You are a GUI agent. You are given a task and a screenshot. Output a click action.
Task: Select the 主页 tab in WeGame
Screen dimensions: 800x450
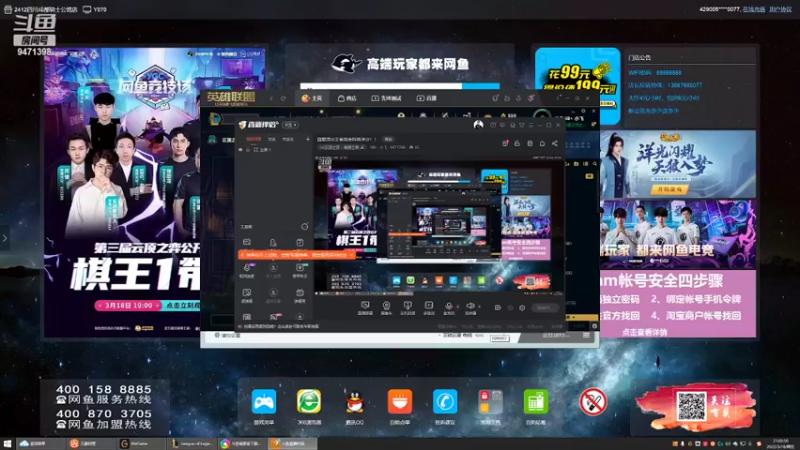[312, 98]
